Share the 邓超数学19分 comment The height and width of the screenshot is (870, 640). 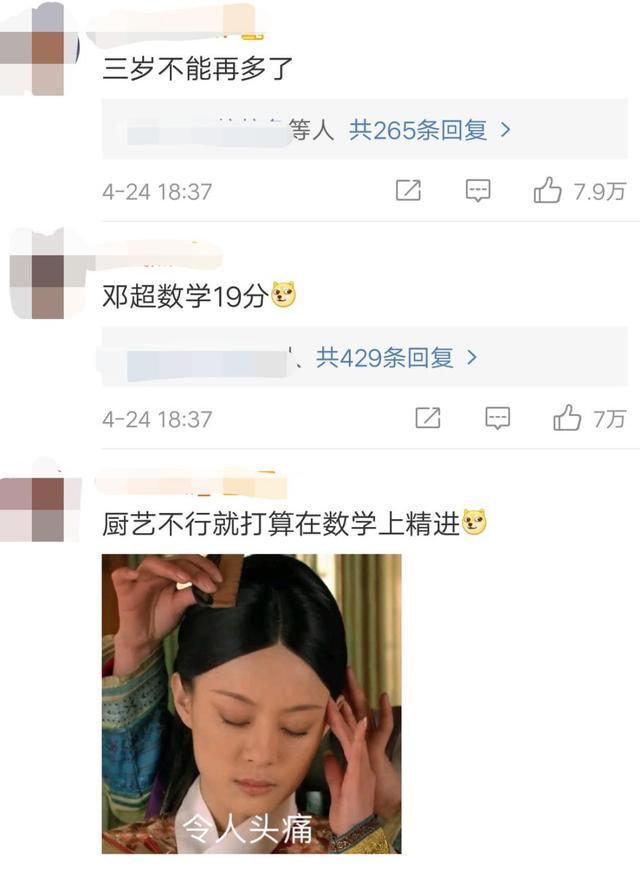[428, 418]
